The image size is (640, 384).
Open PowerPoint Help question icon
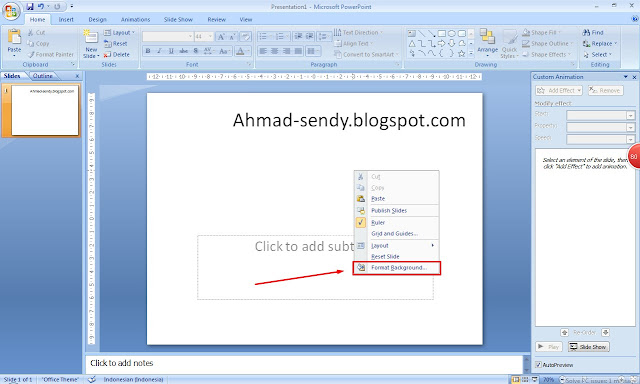[x=635, y=19]
